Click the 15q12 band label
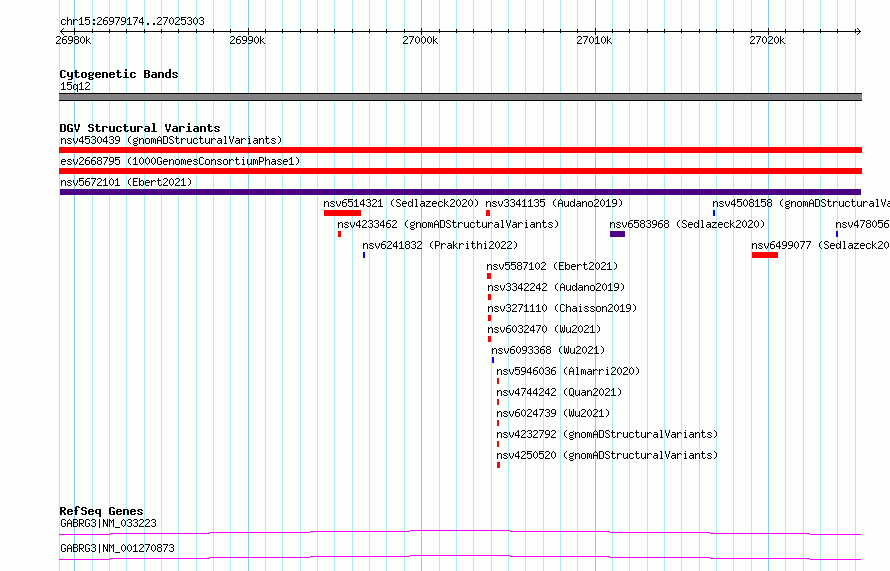 coord(75,86)
